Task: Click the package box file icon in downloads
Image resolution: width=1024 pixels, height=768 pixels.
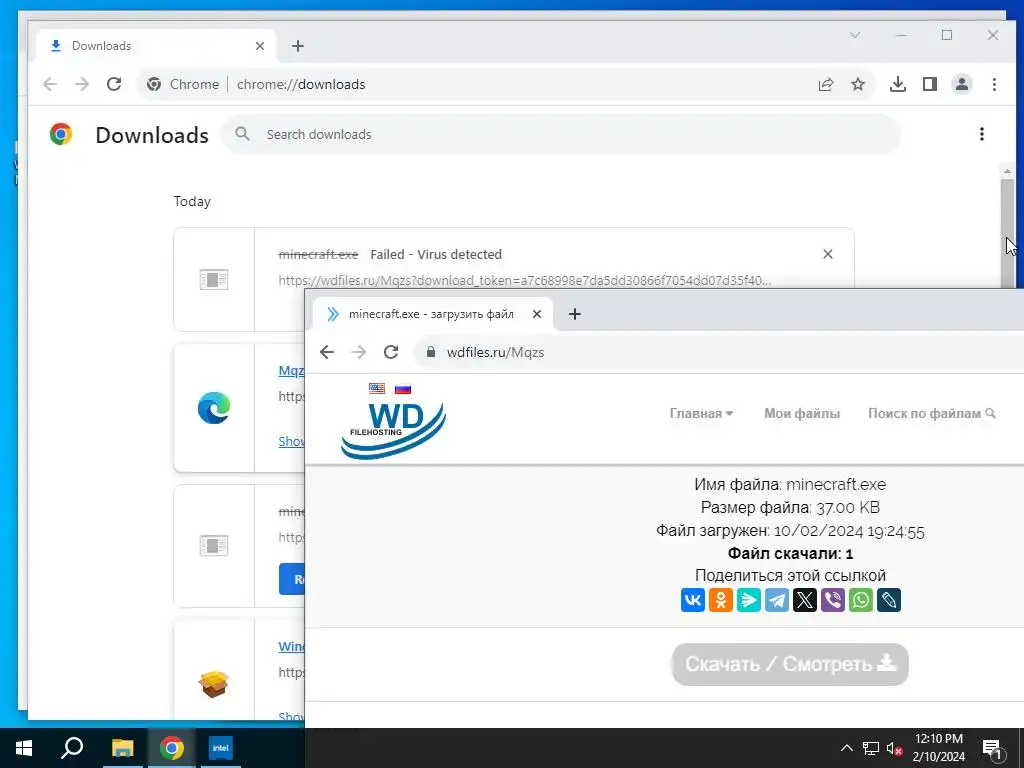Action: click(214, 684)
